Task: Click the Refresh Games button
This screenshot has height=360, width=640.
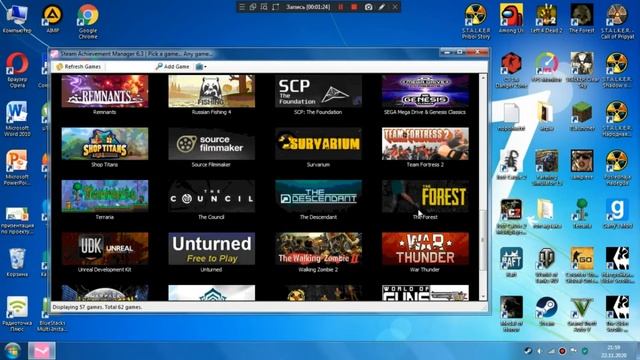Action: click(x=78, y=67)
